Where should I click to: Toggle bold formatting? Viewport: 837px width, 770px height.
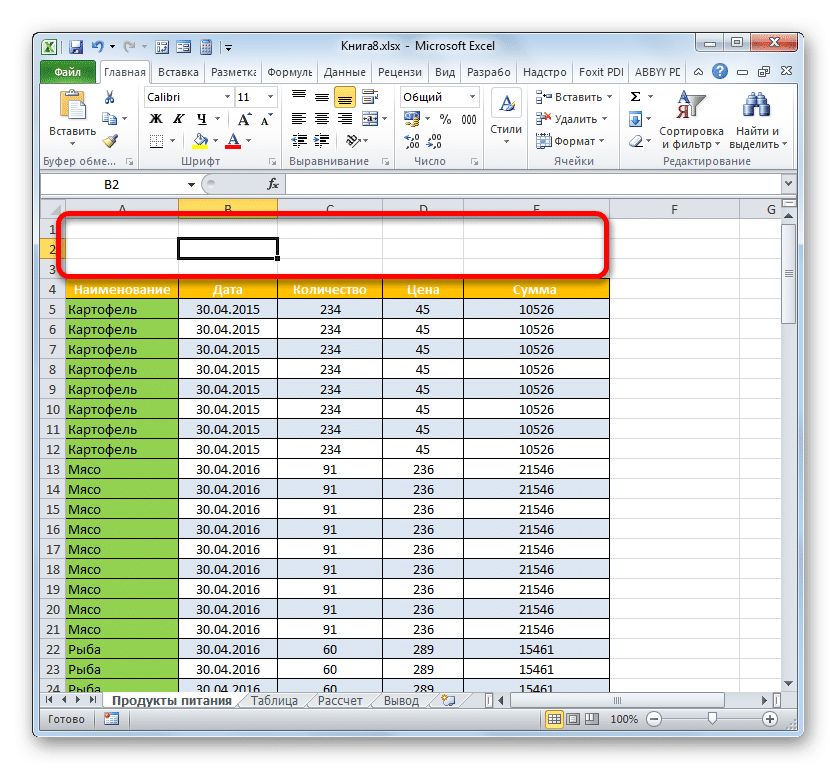click(x=156, y=119)
